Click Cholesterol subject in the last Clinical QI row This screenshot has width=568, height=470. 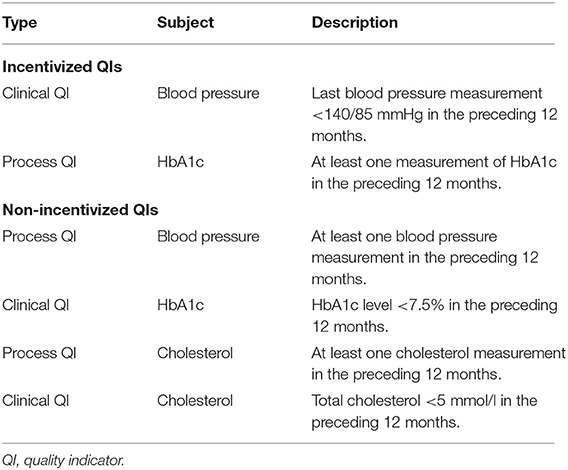(195, 401)
